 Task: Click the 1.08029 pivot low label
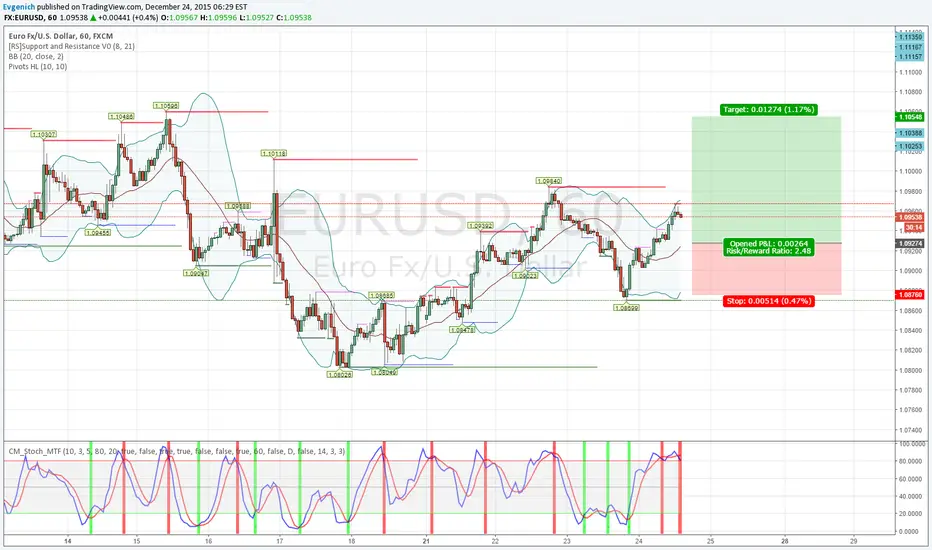340,375
